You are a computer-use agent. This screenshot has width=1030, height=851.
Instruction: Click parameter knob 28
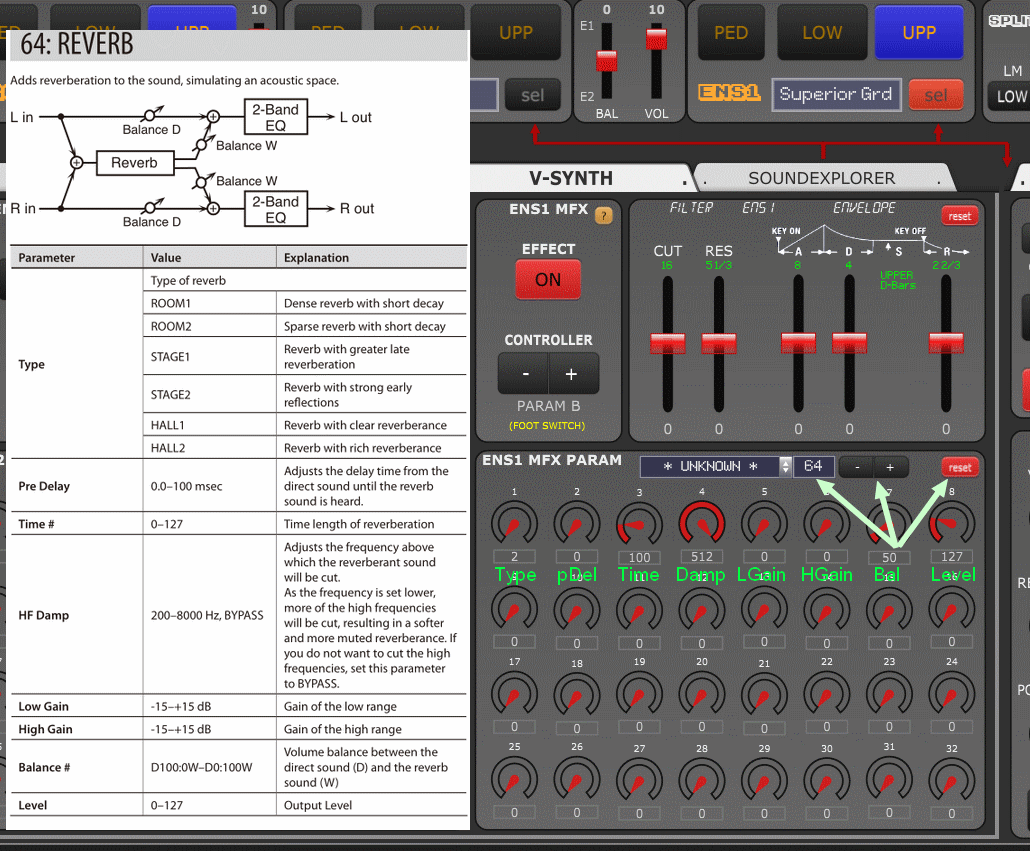(x=702, y=781)
